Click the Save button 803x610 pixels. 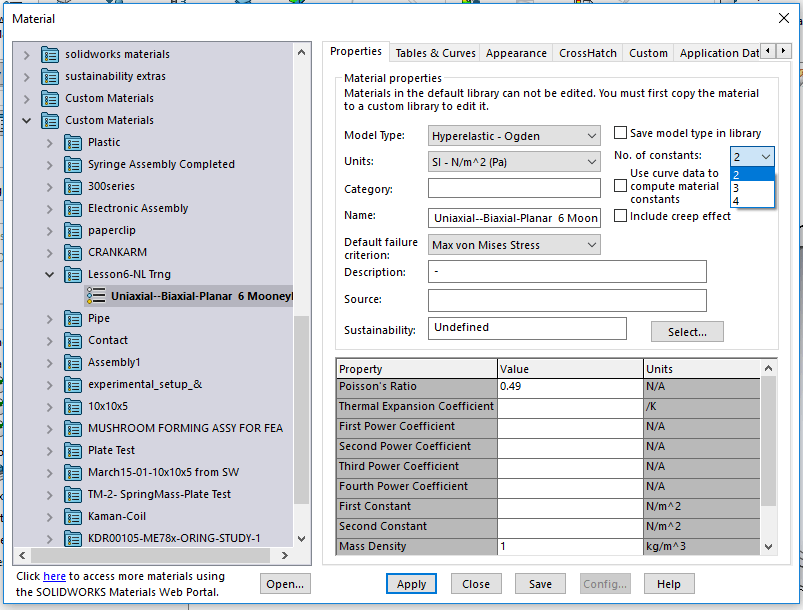(540, 584)
